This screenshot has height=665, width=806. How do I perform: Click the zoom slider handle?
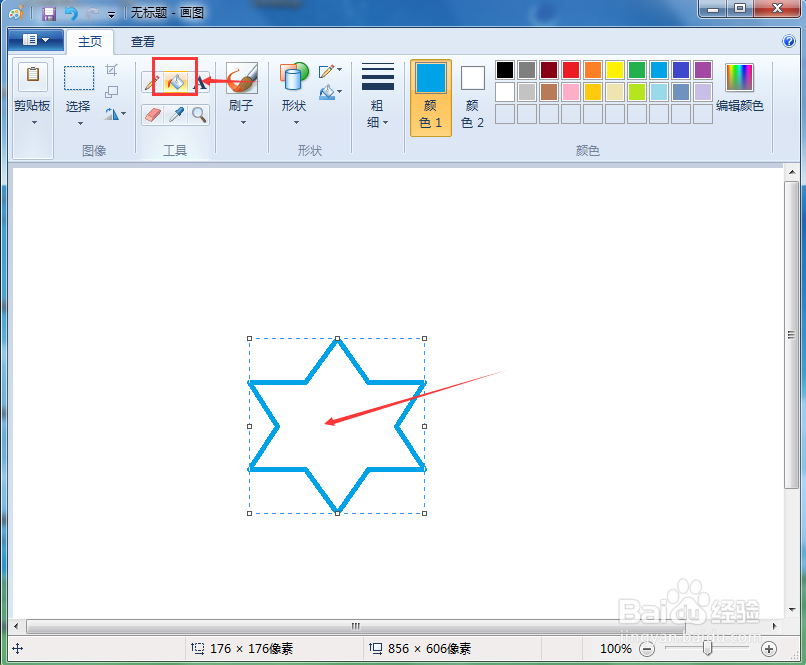tap(708, 649)
